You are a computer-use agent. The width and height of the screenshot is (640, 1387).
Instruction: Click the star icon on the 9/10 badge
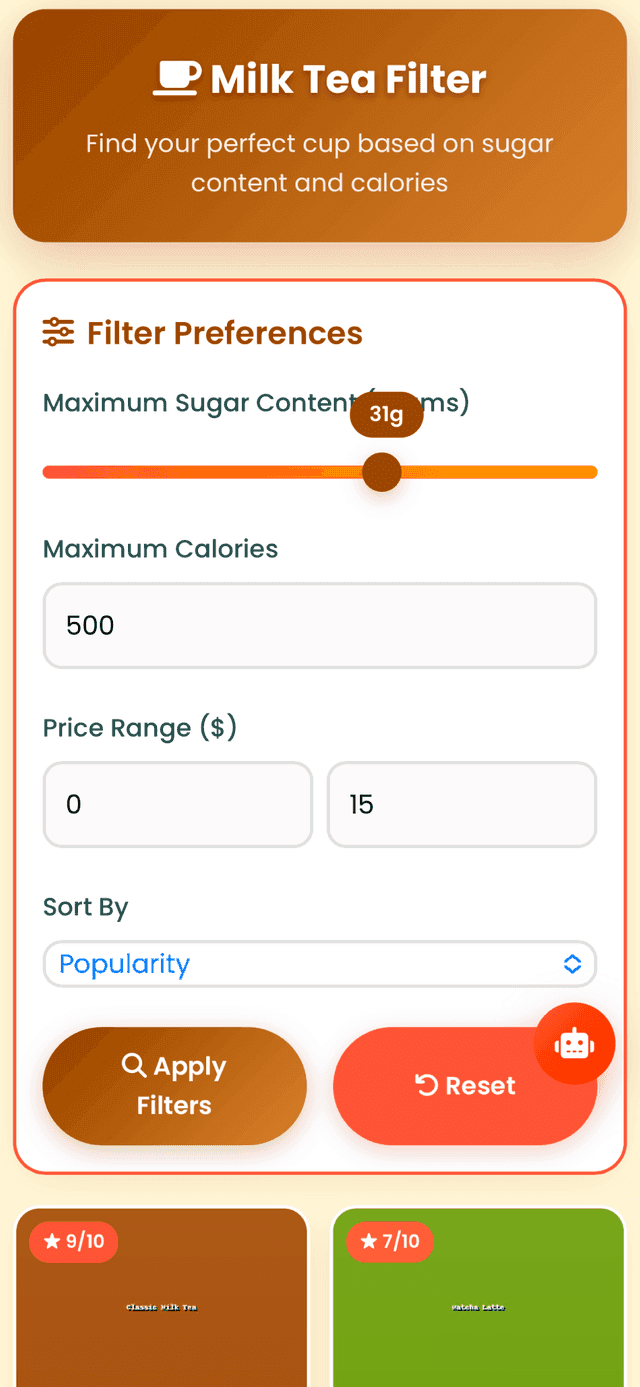tap(50, 1241)
